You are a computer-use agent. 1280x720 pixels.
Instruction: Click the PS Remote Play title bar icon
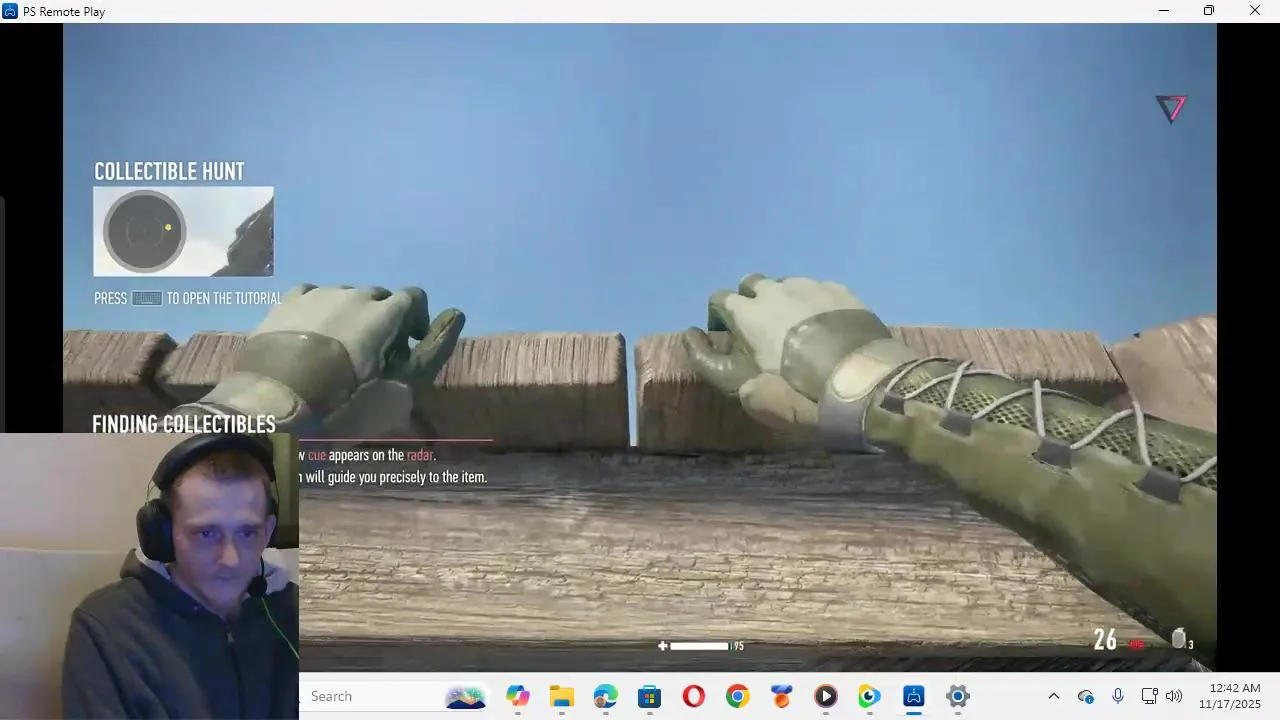click(10, 11)
